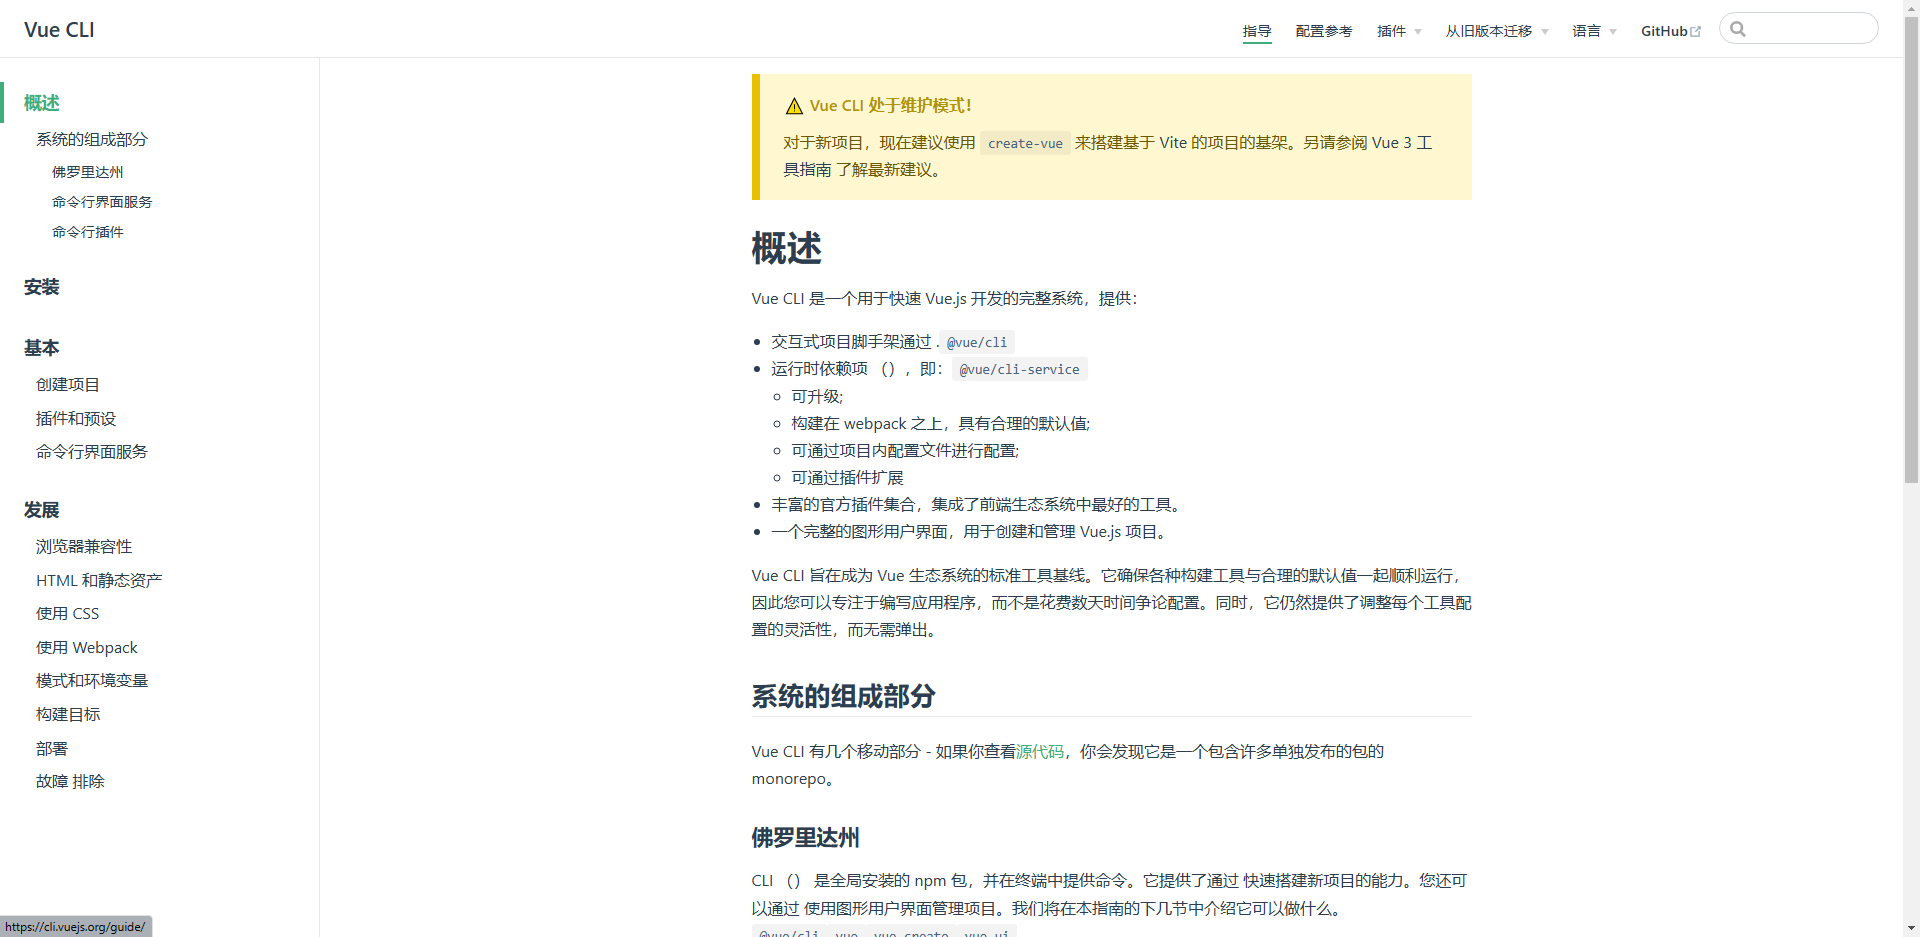Click the Vue CLI 处于维护模式 warning title
Screen dimensions: 1920x937
coord(890,106)
